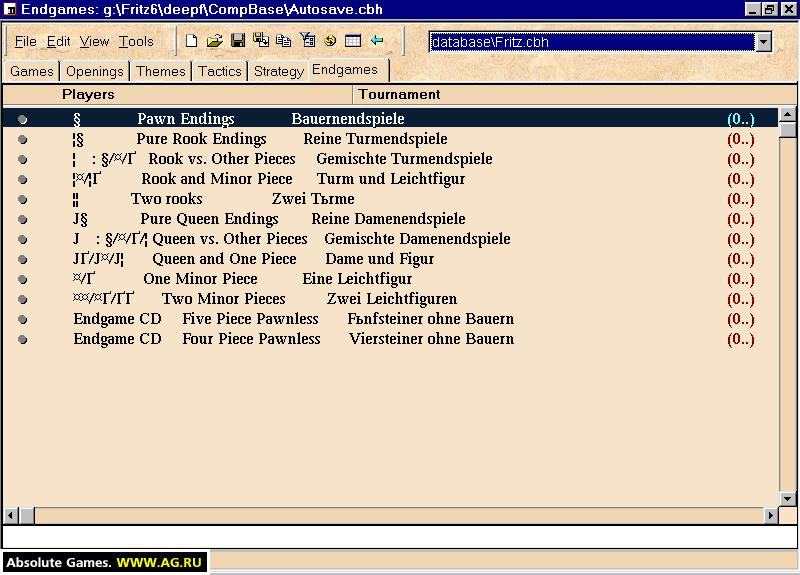800x575 pixels.
Task: Click the Save floppy disk icon
Action: tap(238, 41)
